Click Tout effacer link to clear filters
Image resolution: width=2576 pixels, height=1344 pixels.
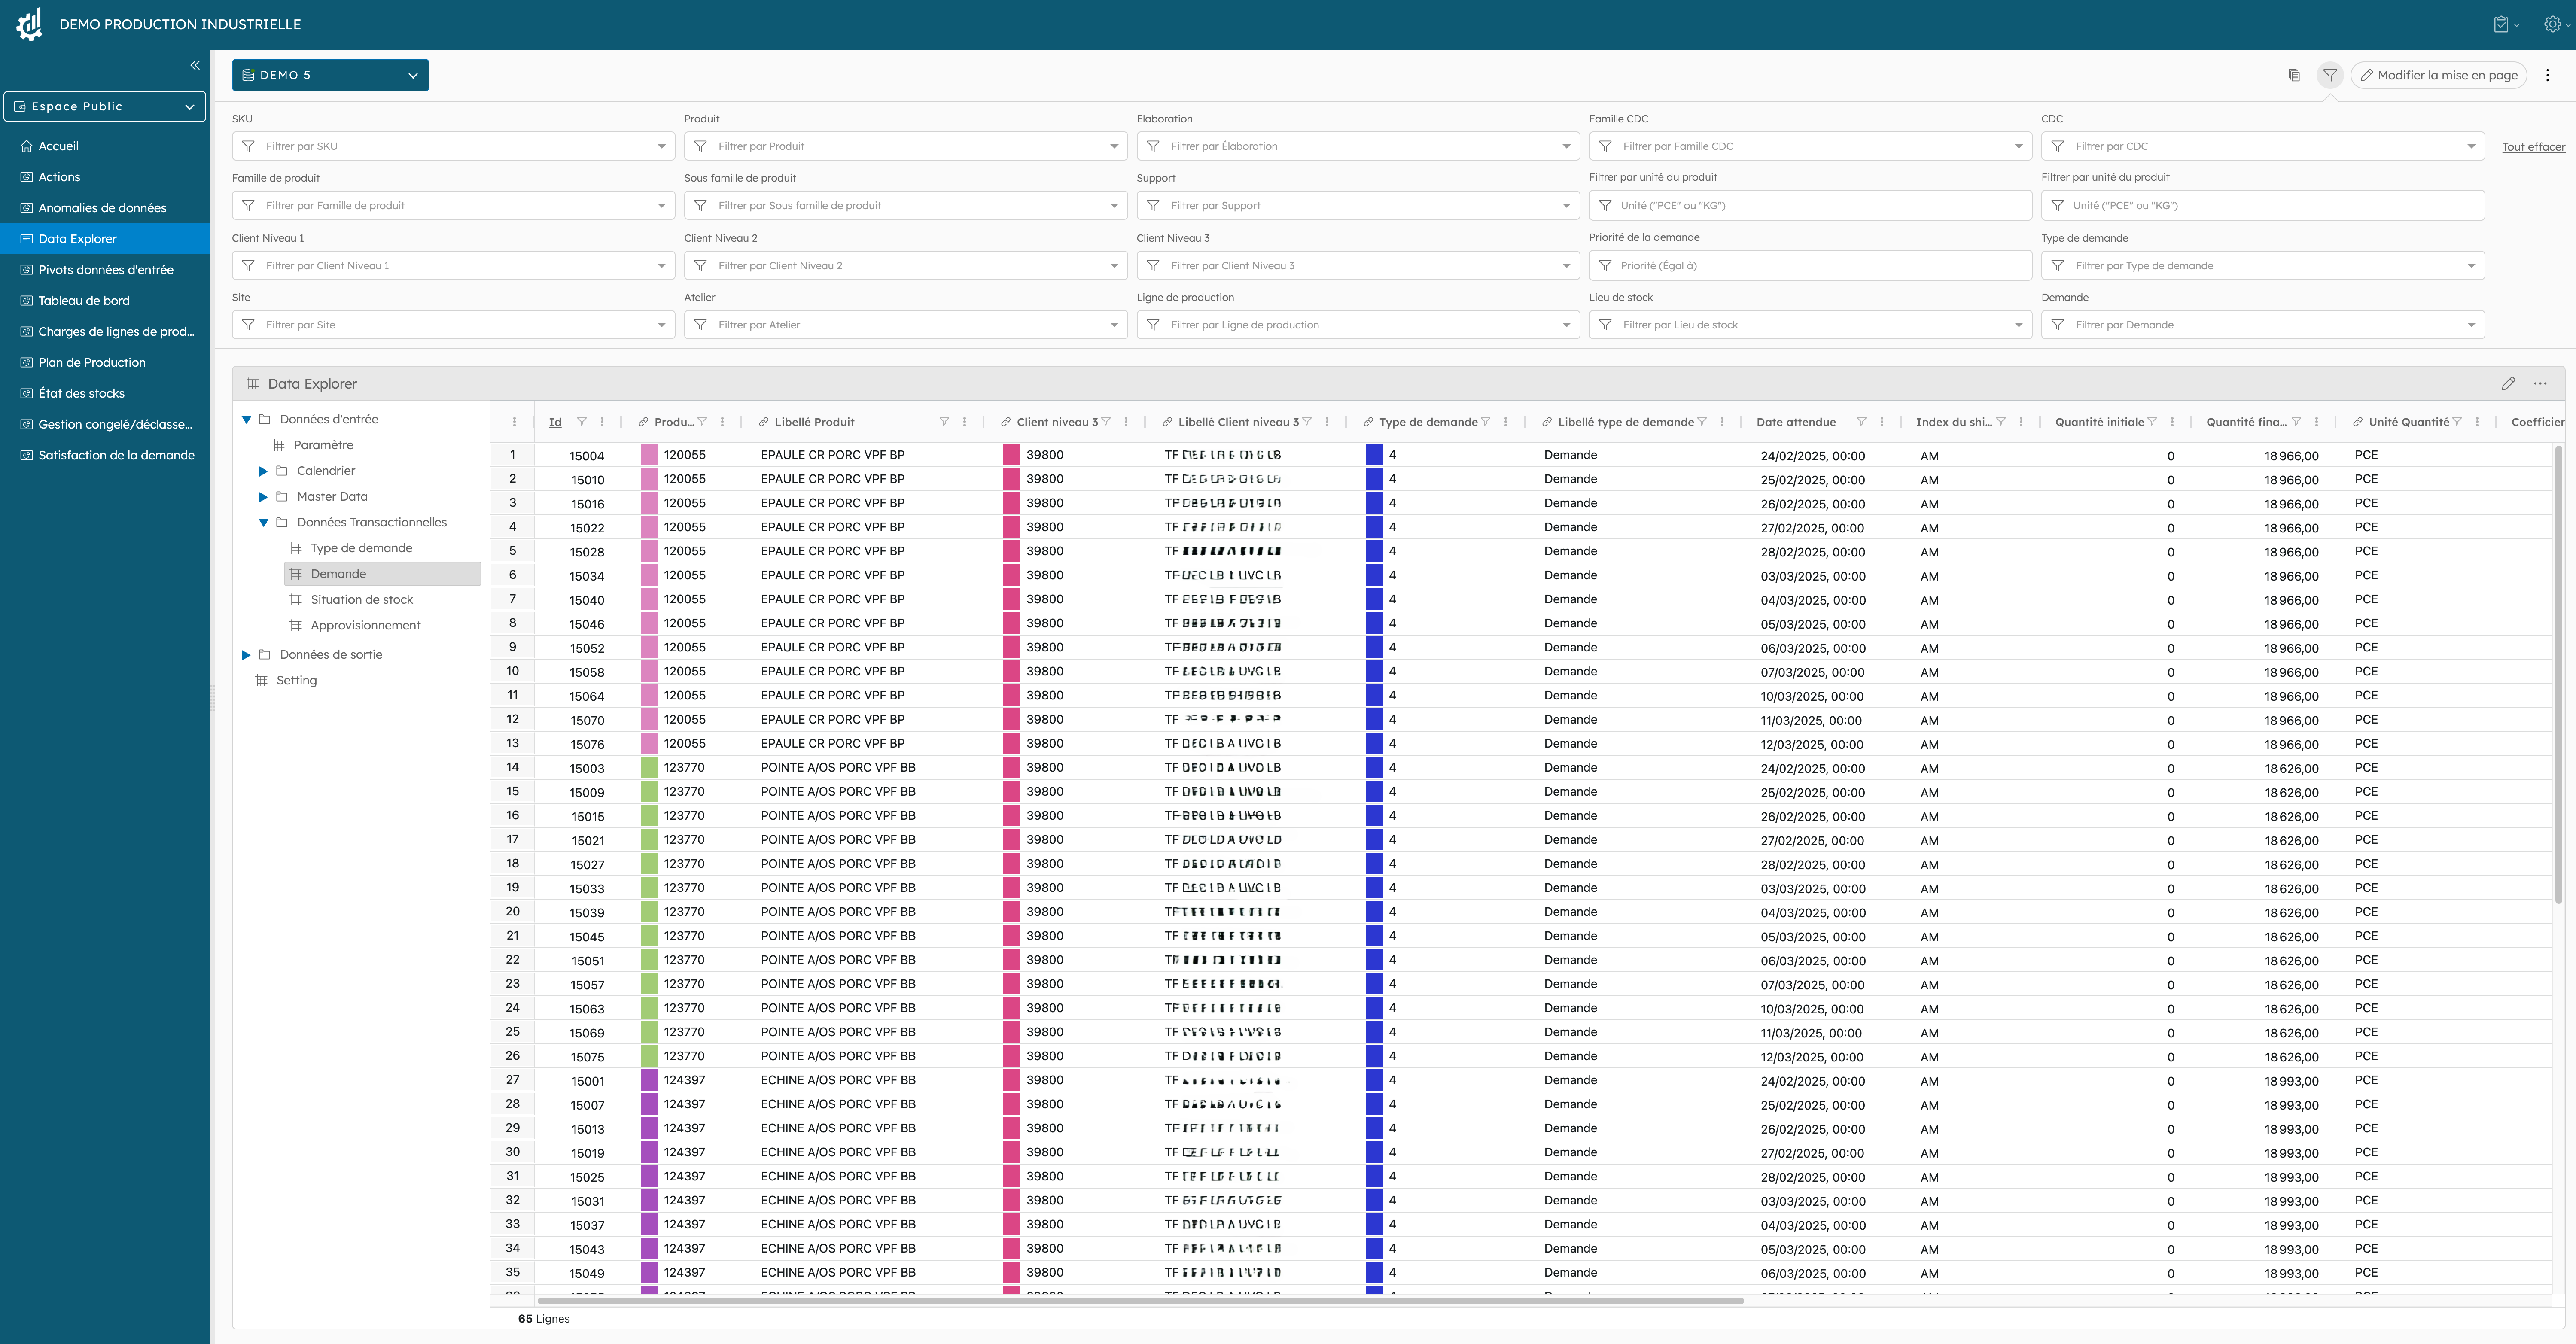[2533, 147]
